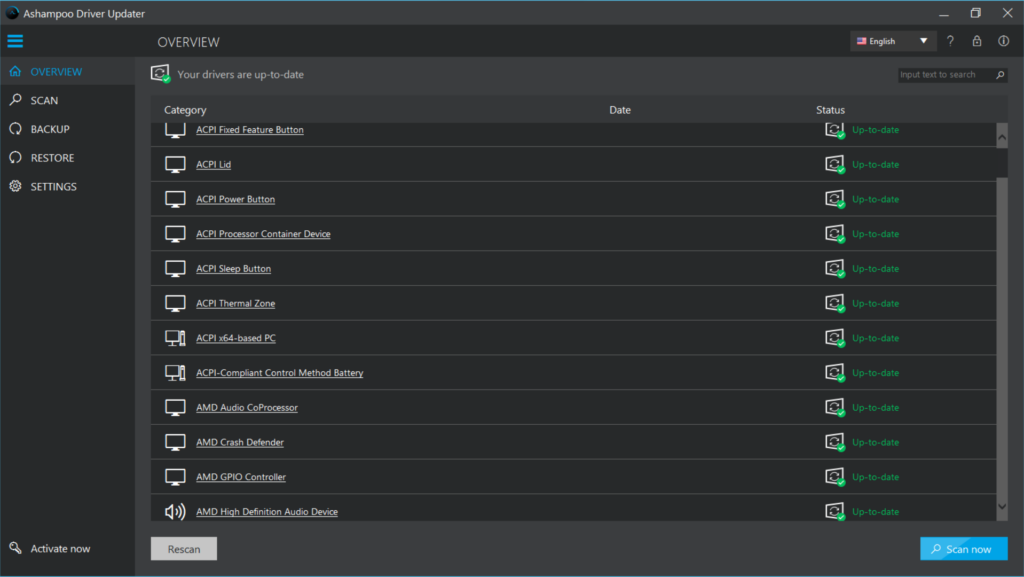Click the Status column header
Viewport: 1024px width, 577px height.
(x=830, y=110)
